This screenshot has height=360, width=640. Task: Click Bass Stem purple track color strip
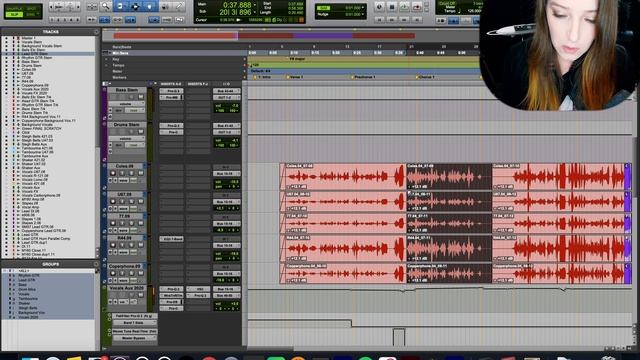pyautogui.click(x=104, y=104)
